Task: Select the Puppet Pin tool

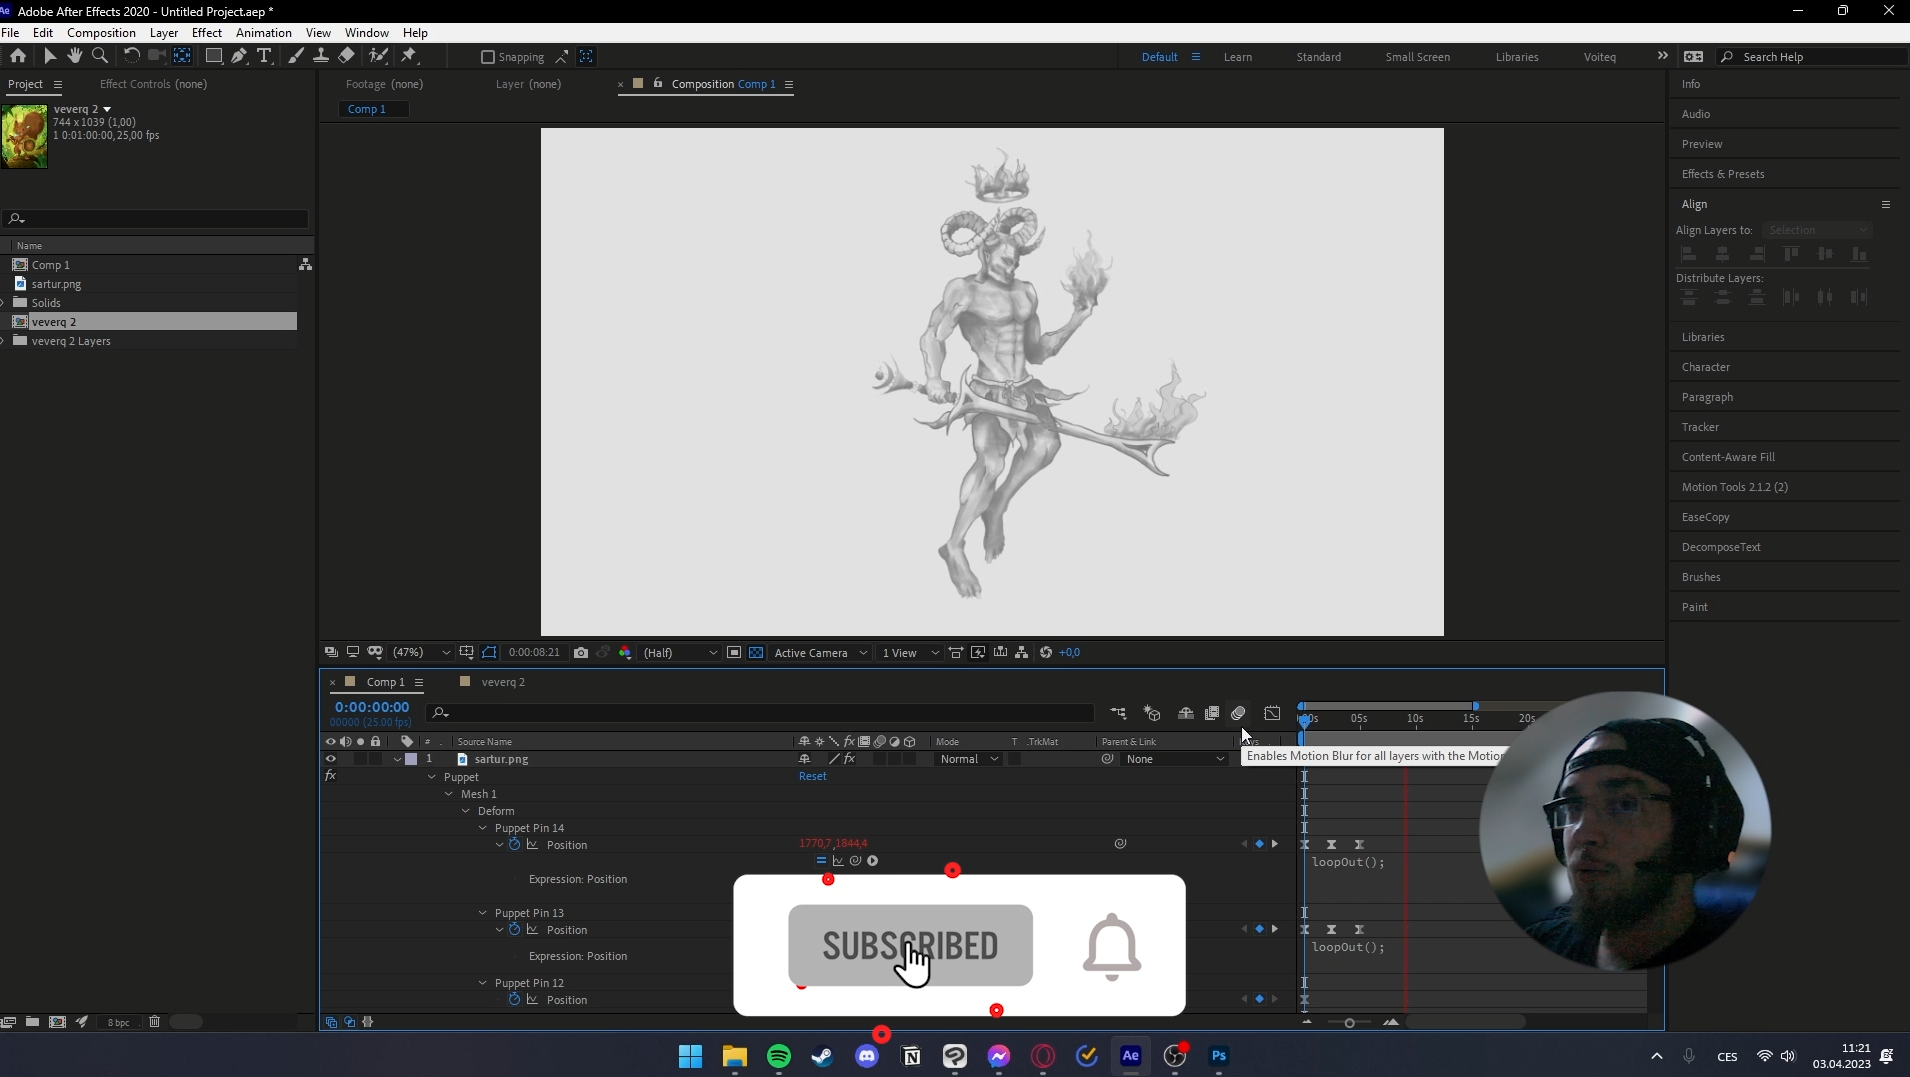Action: (409, 56)
